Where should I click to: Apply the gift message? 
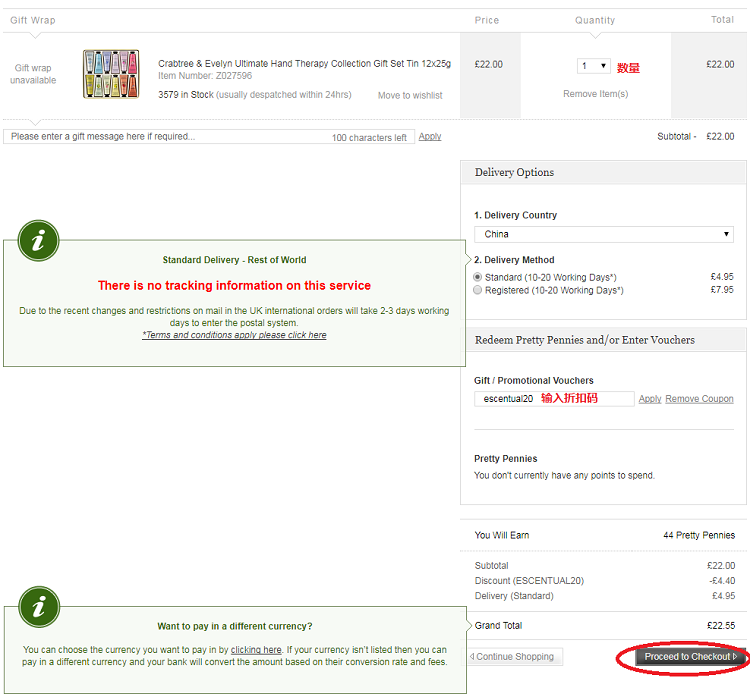(430, 137)
